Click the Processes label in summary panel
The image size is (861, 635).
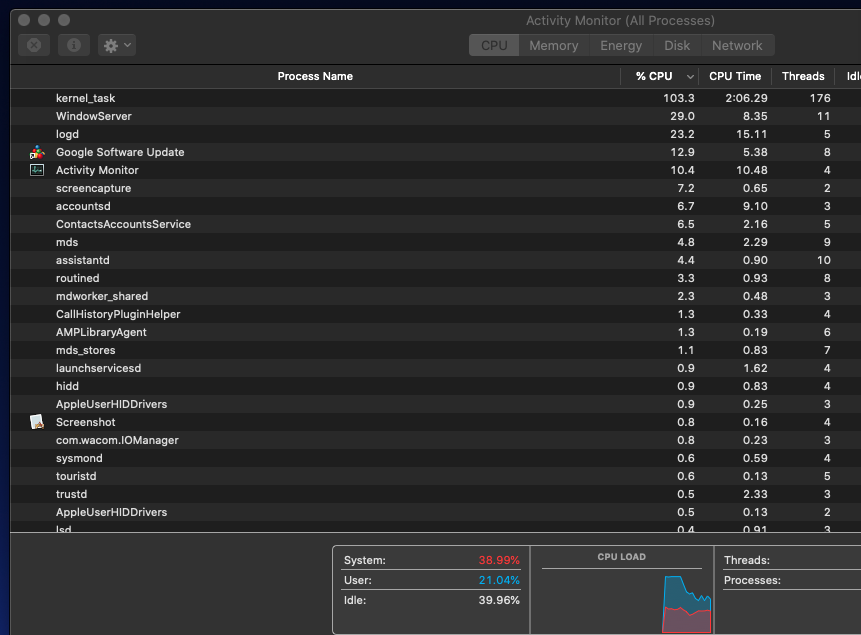point(752,580)
